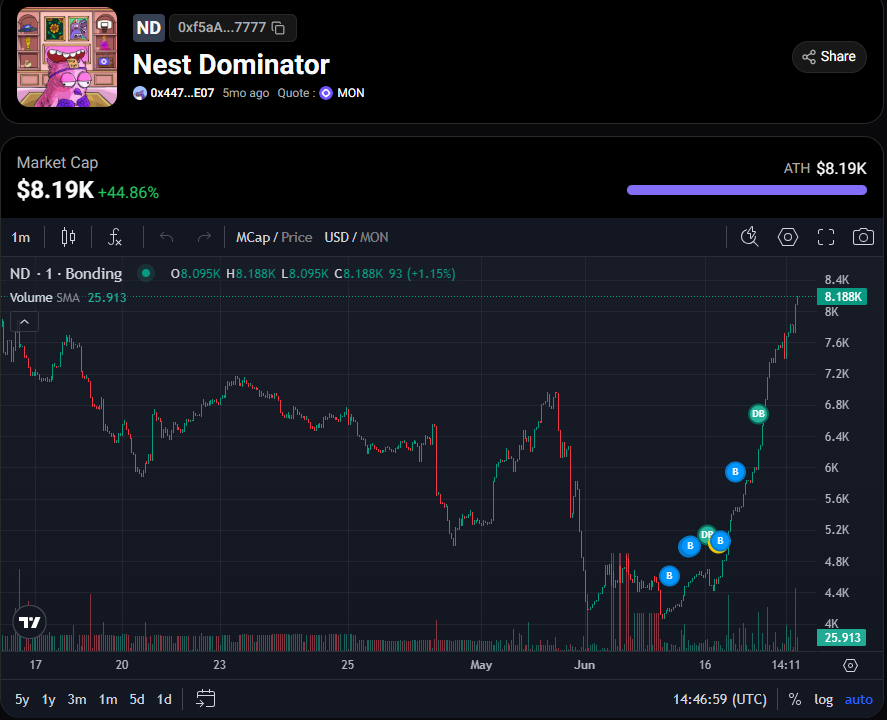Screen dimensions: 887x720
Task: Click the 0xf5aA...7777 address text
Action: point(222,27)
